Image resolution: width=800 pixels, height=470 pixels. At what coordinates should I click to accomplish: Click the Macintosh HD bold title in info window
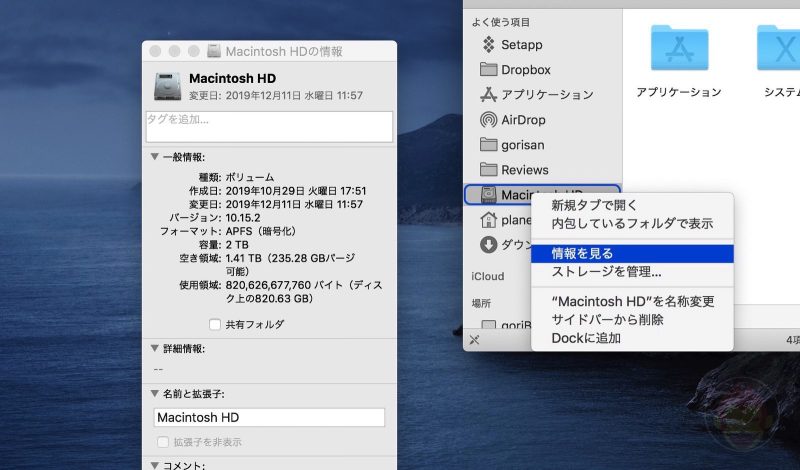[232, 78]
